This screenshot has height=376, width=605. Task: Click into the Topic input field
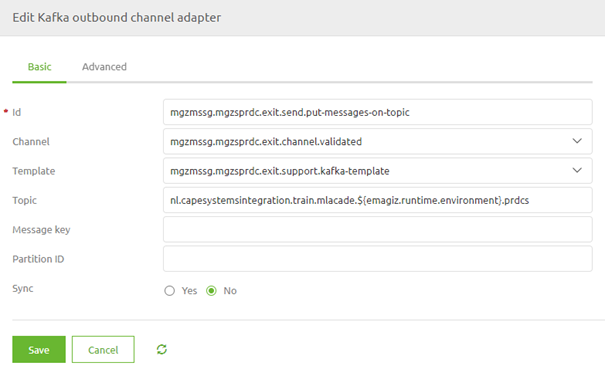click(x=377, y=200)
